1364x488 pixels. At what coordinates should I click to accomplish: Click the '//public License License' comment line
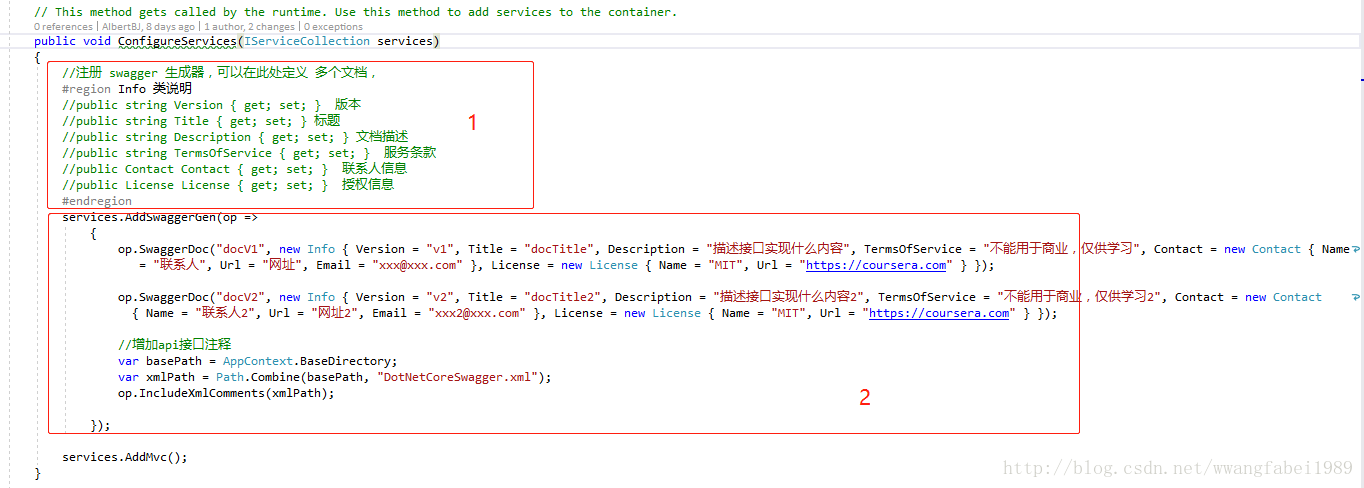click(x=228, y=185)
